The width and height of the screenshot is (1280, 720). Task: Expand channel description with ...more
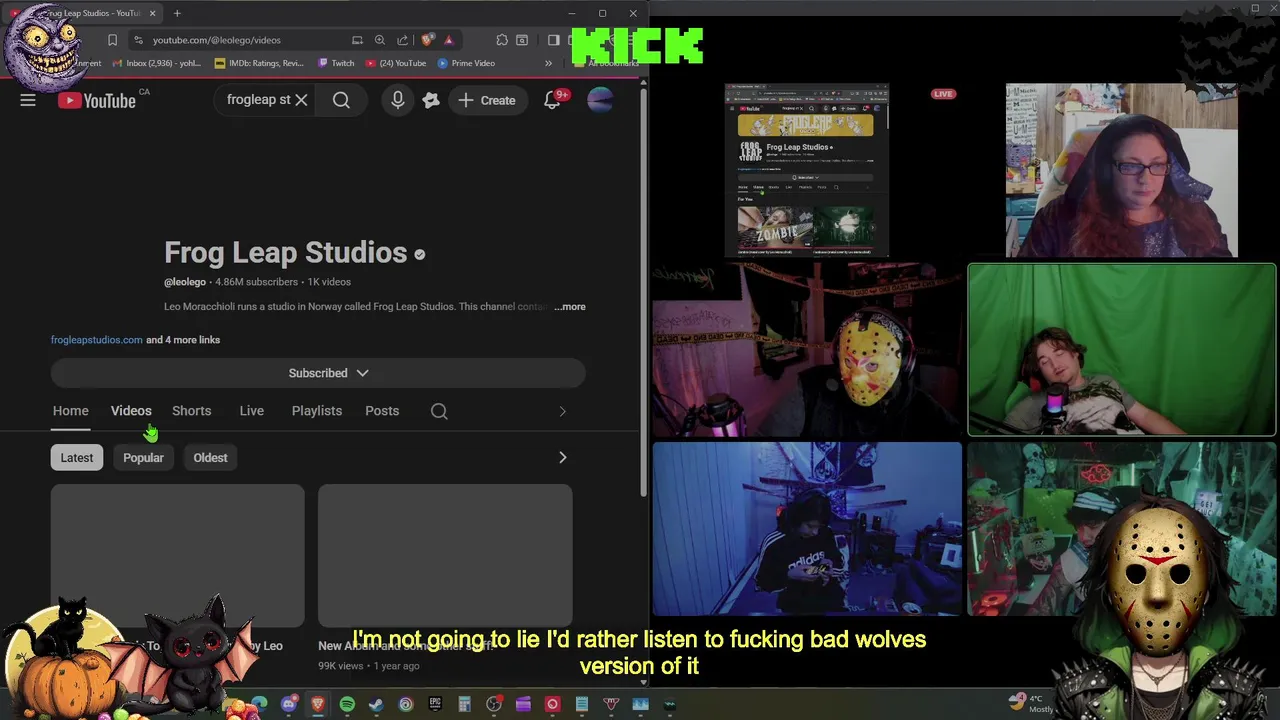coord(570,307)
